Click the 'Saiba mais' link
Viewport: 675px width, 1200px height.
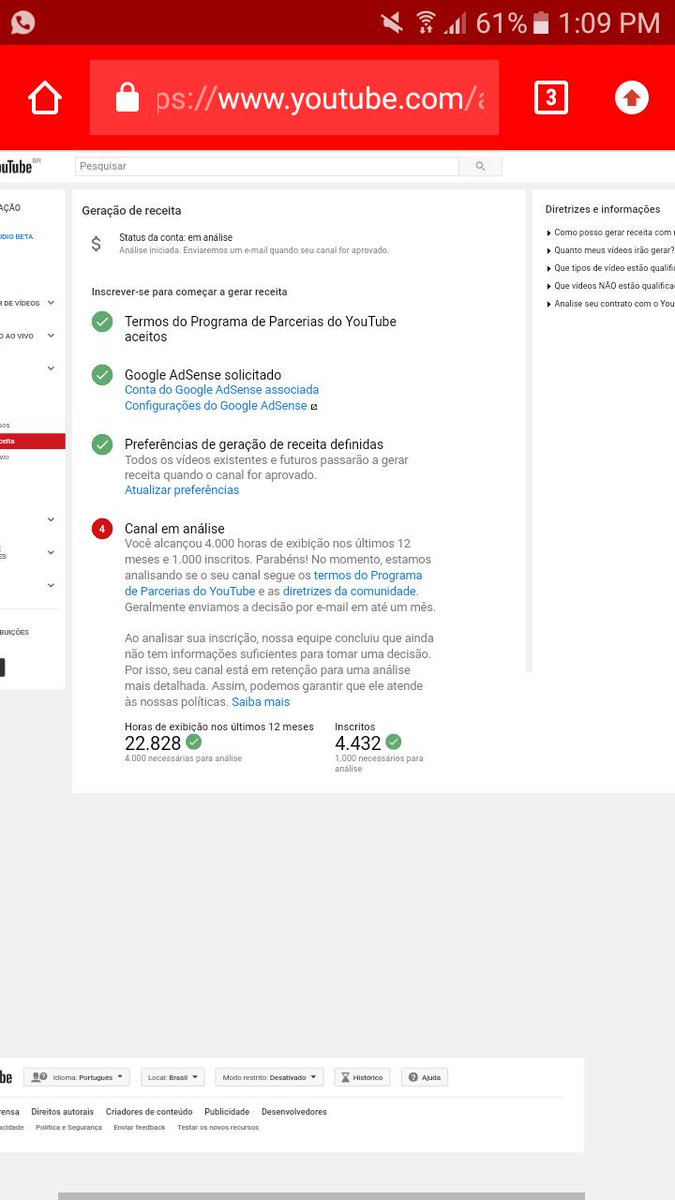260,702
